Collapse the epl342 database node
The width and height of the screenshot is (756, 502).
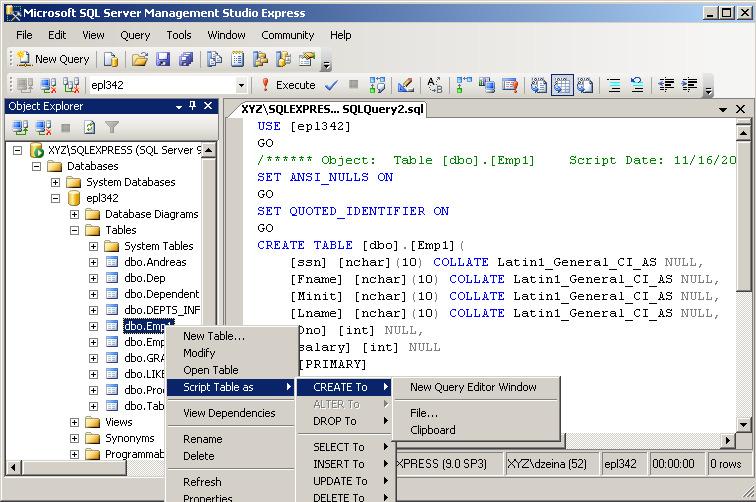click(55, 198)
